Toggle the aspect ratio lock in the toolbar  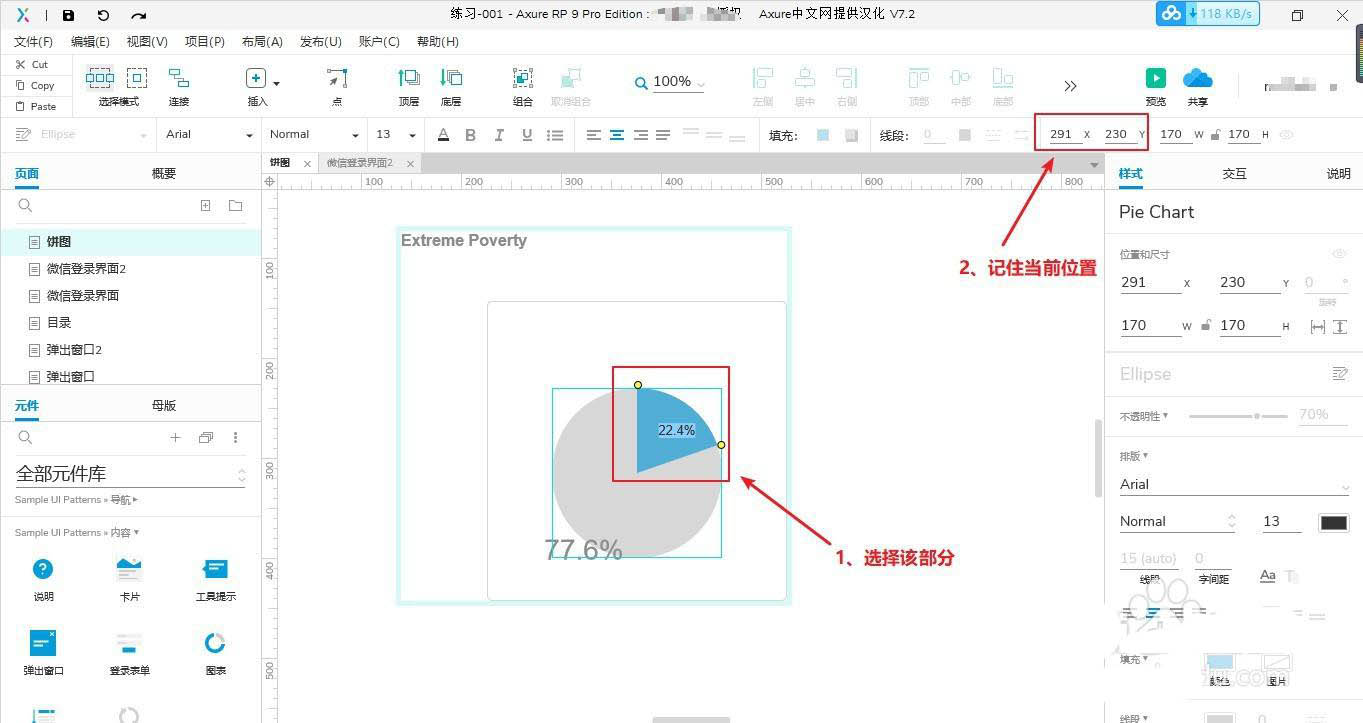[1215, 134]
